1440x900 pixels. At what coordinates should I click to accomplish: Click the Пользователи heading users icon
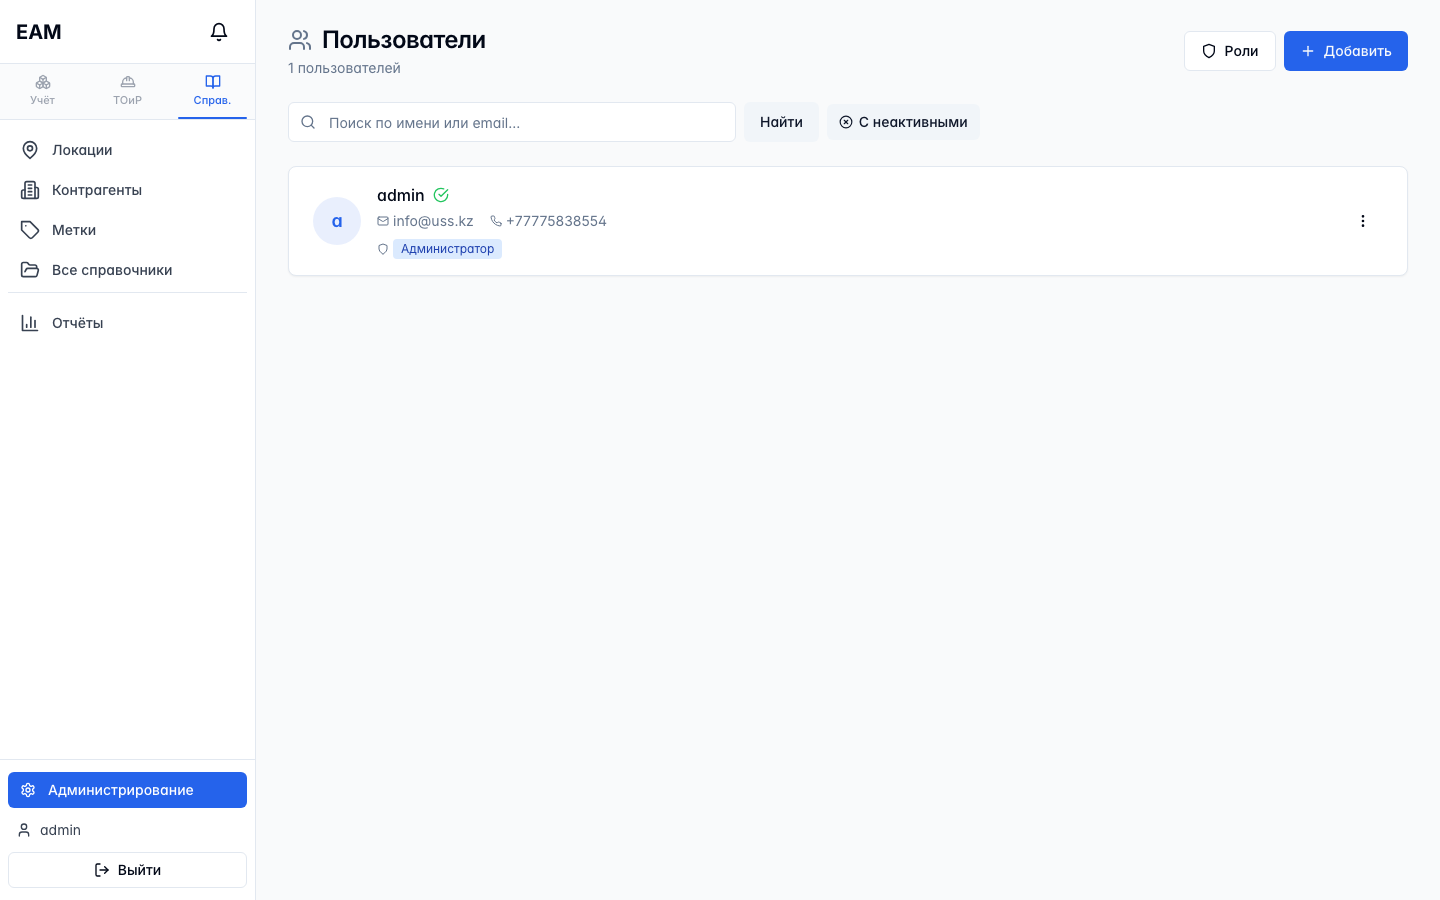pyautogui.click(x=300, y=40)
